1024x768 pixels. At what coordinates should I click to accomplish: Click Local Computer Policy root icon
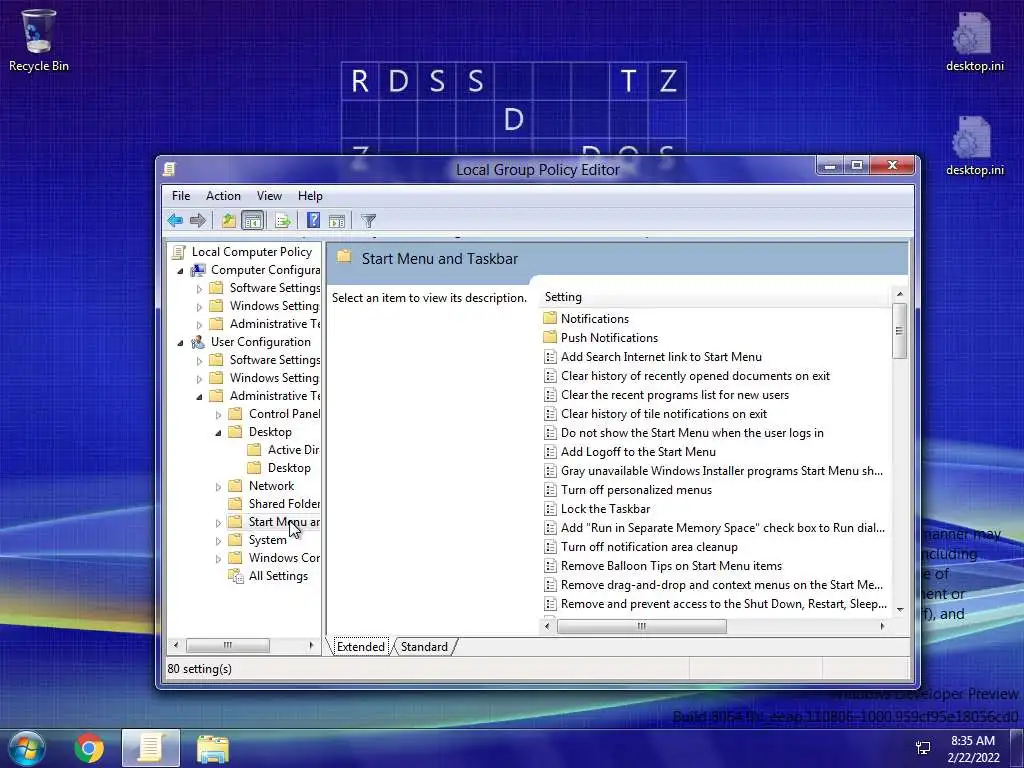pos(178,251)
